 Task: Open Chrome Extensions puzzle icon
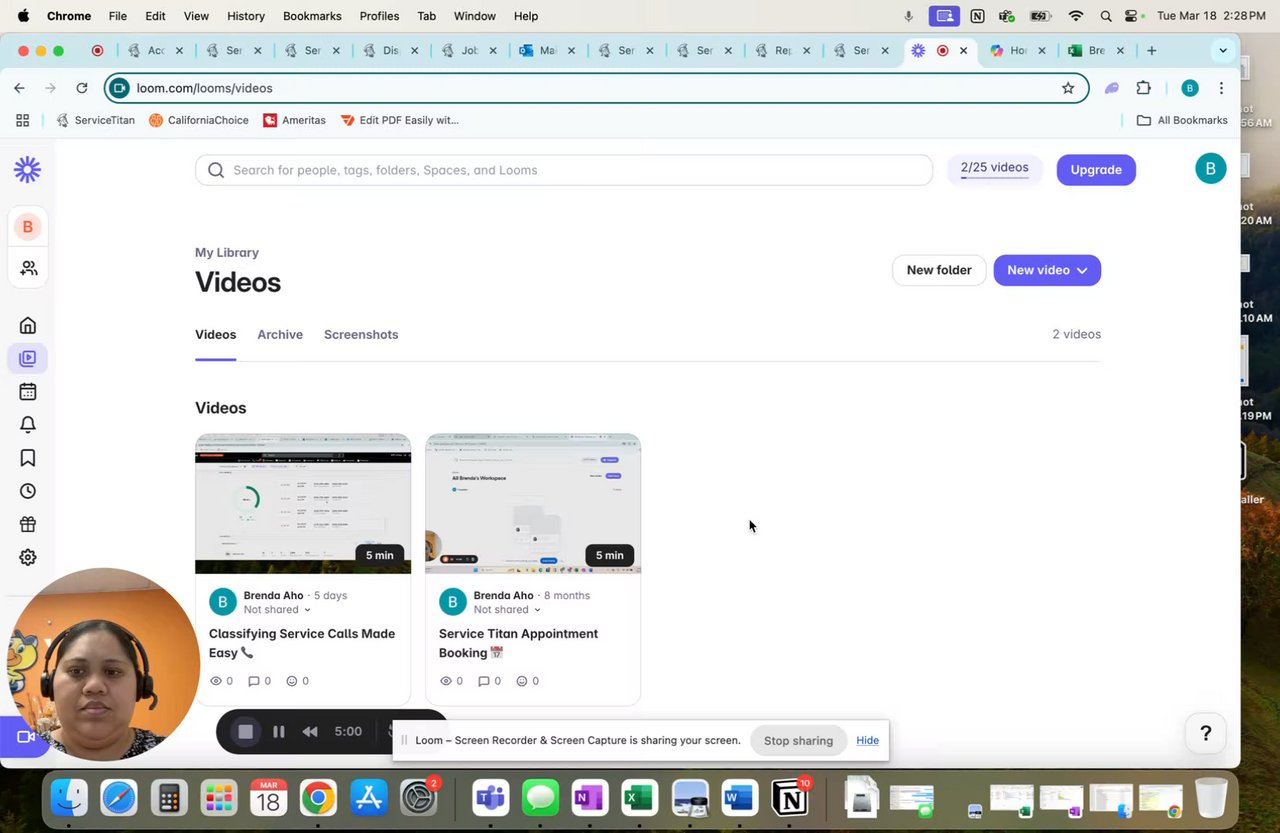point(1144,88)
